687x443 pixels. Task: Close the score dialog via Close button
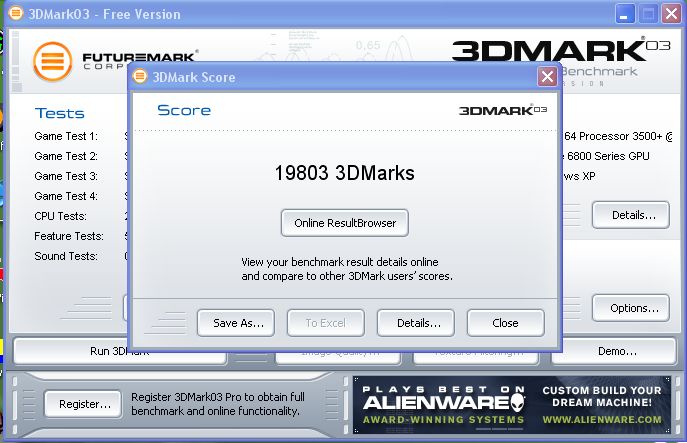coord(506,323)
